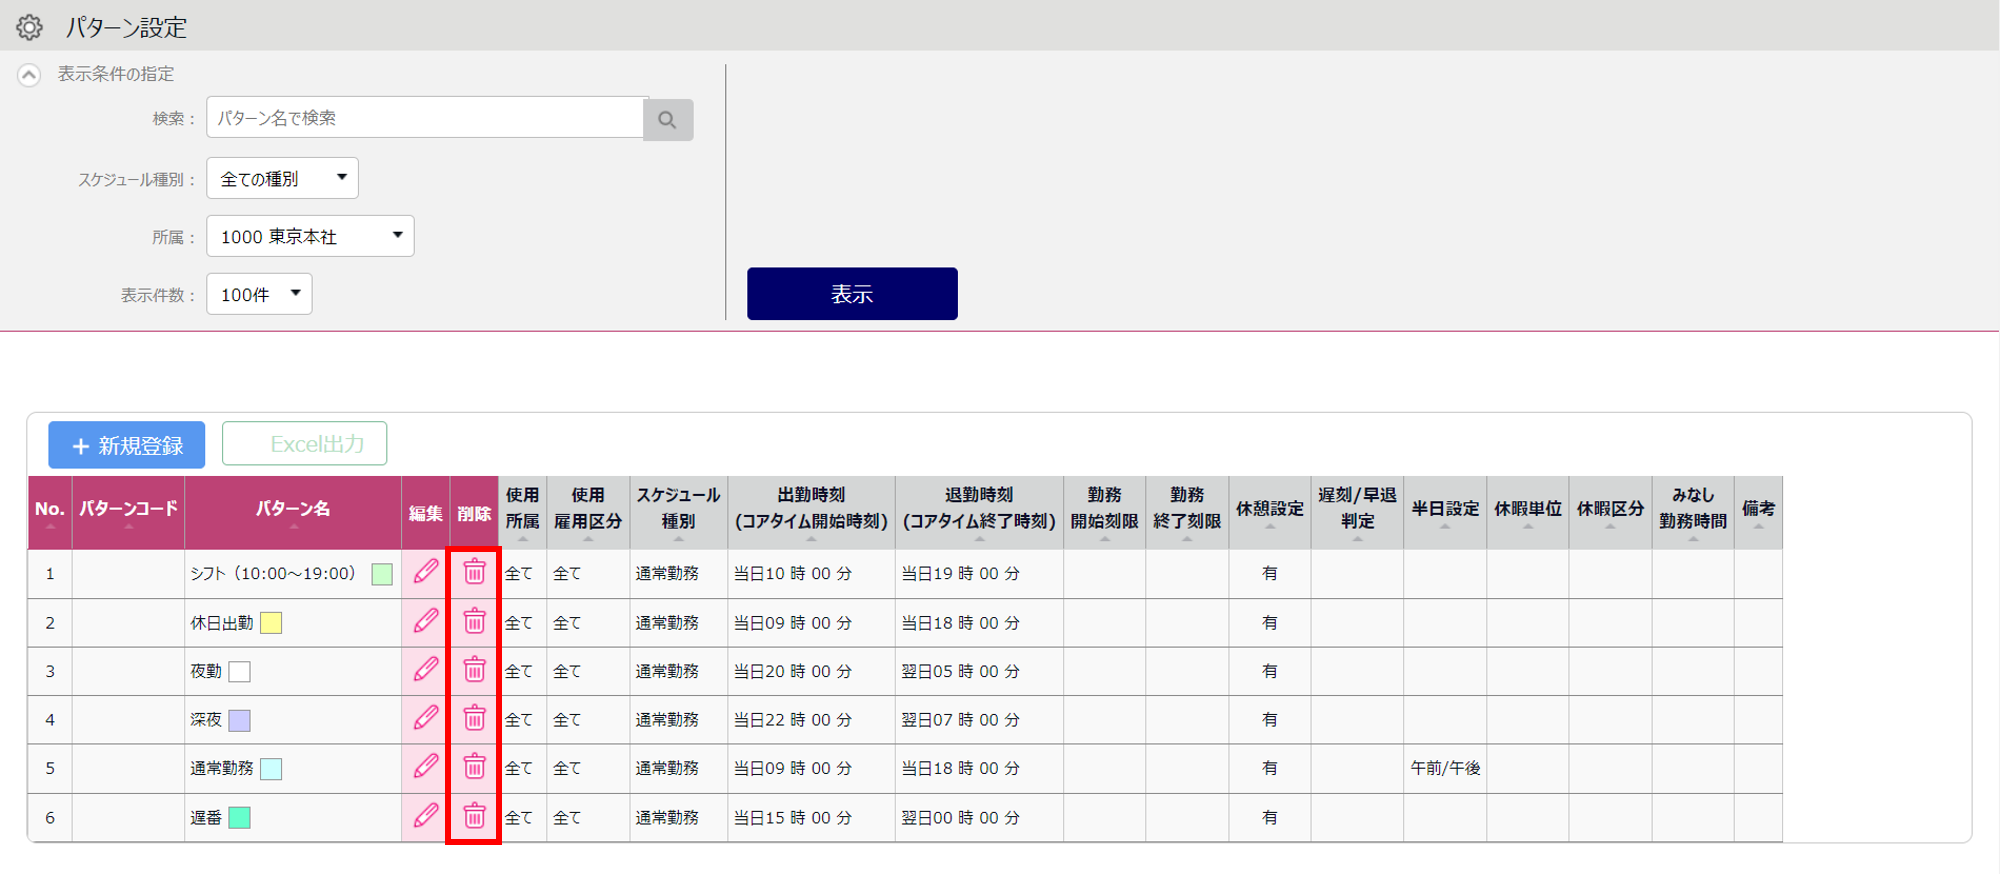Open the スケジュール種別 dropdown
This screenshot has width=2000, height=874.
click(x=282, y=178)
